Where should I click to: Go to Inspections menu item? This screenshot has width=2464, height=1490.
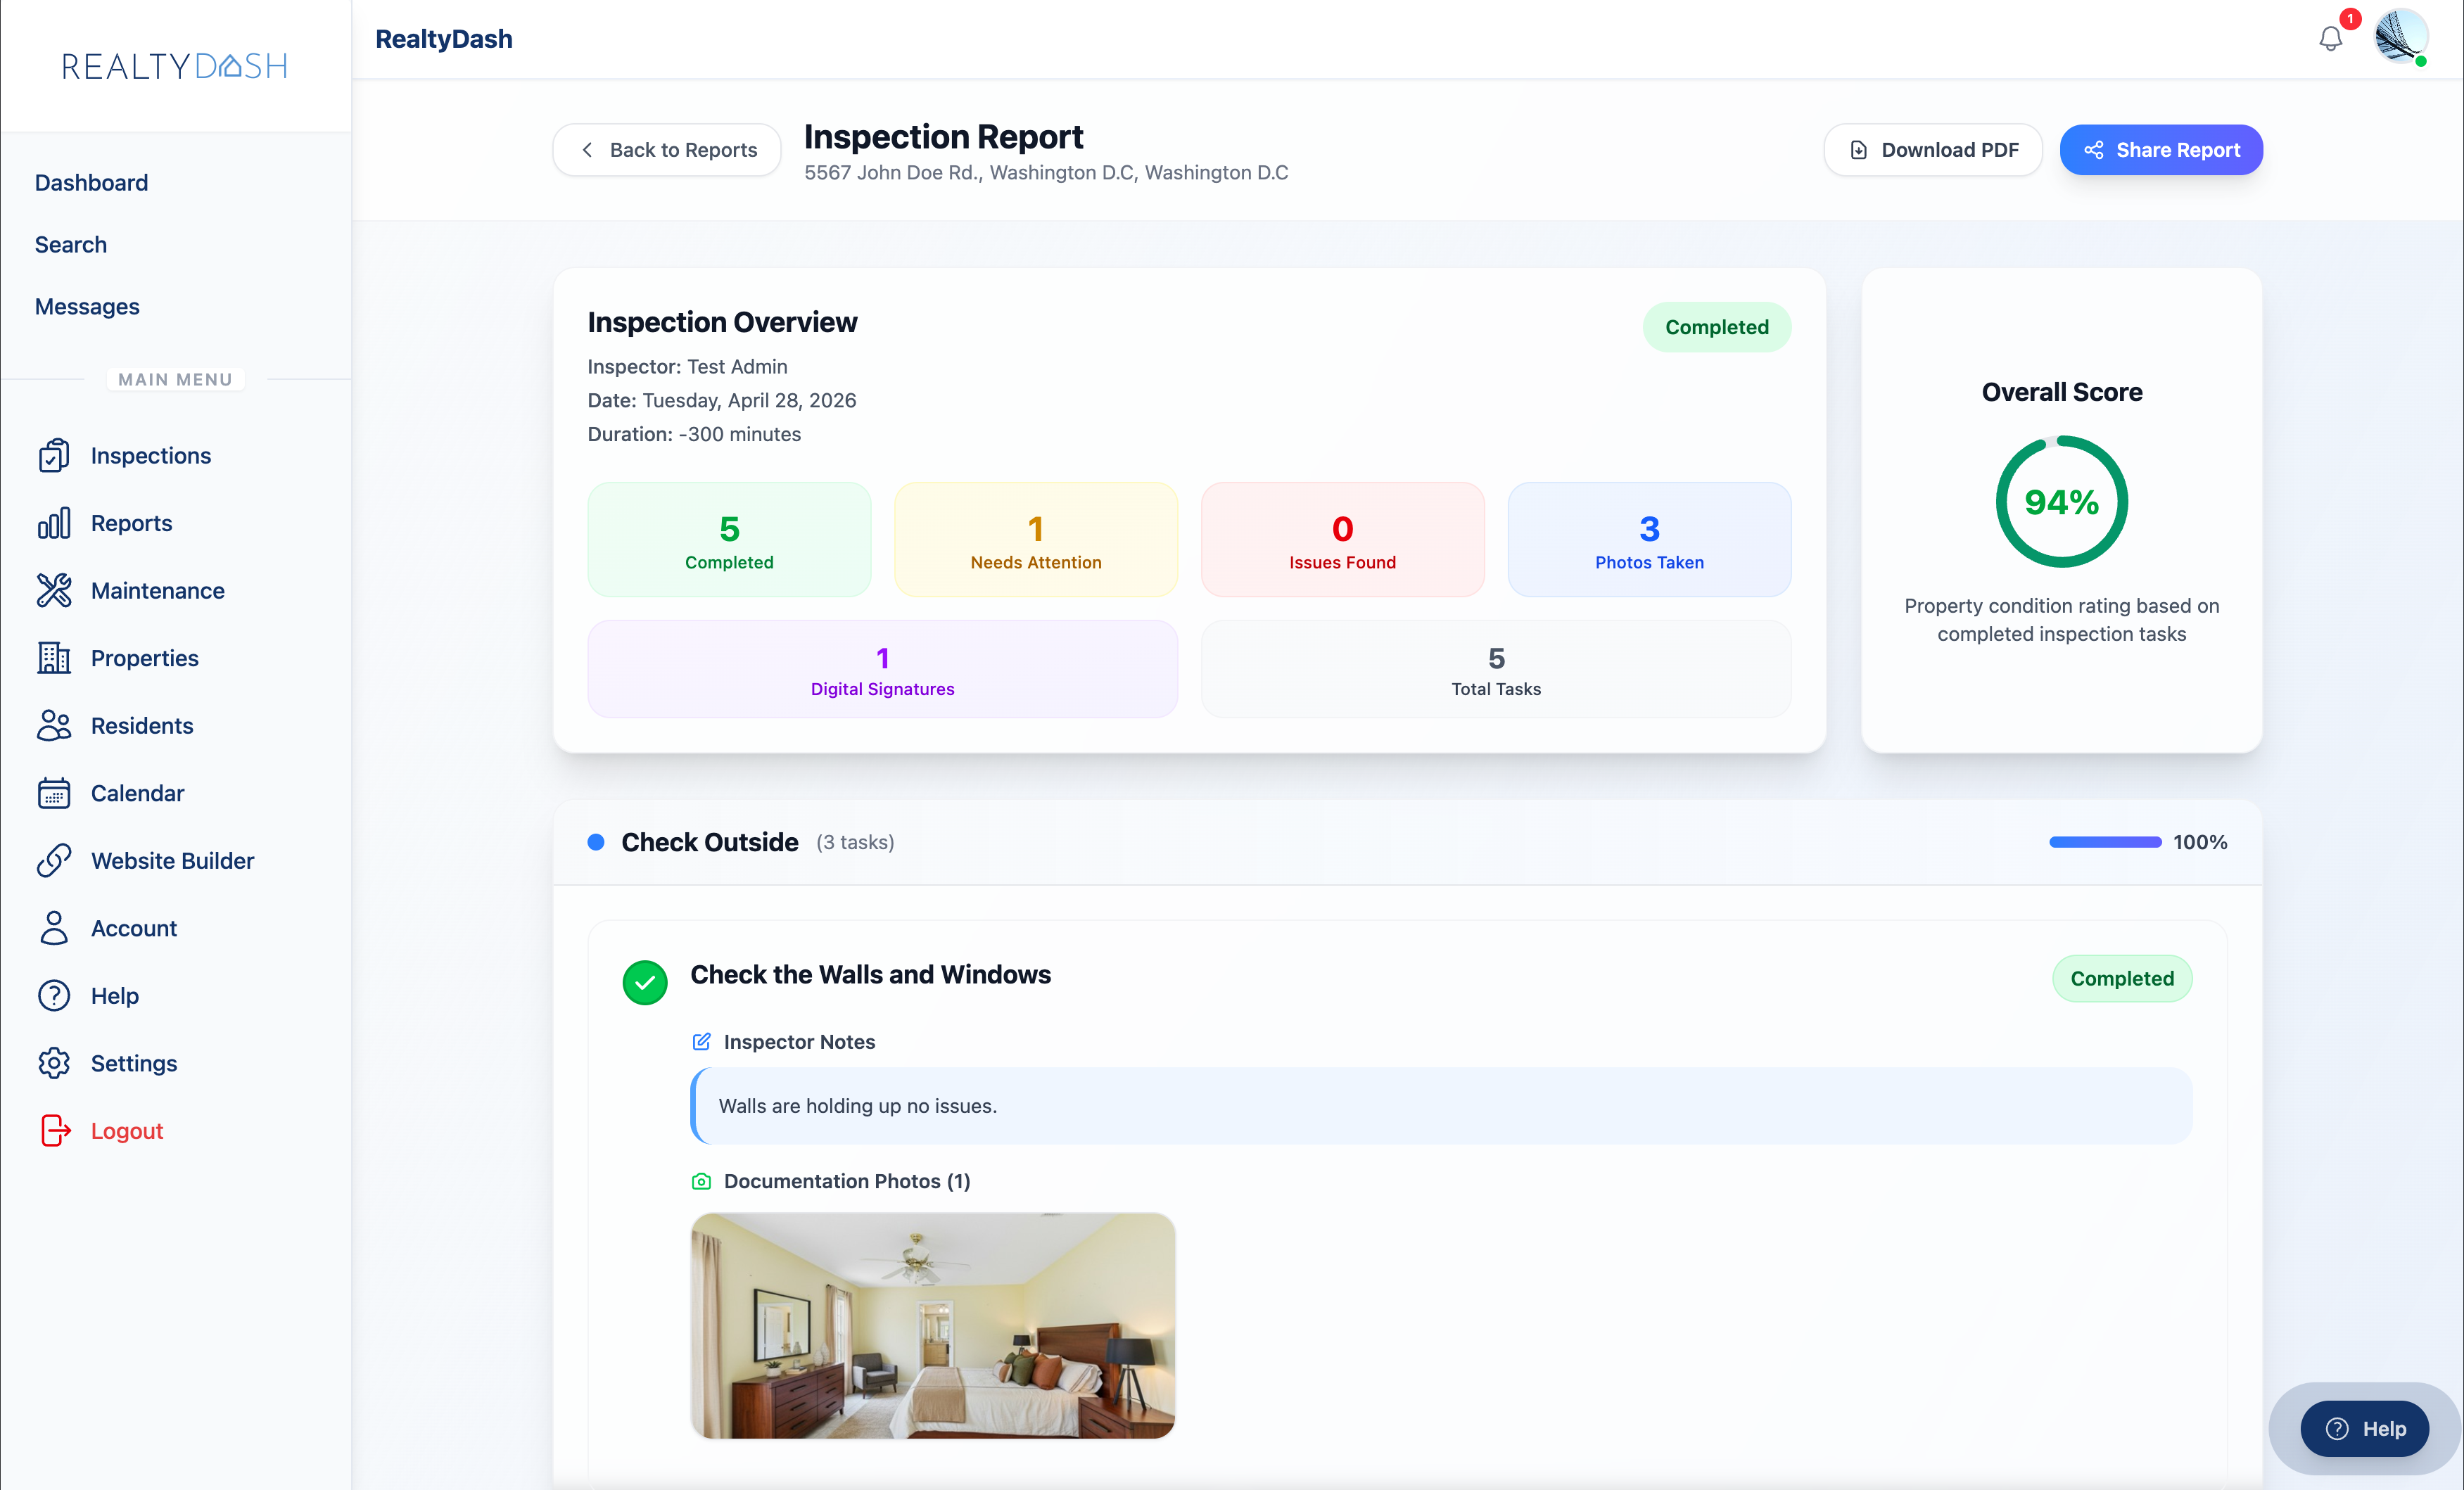tap(151, 456)
